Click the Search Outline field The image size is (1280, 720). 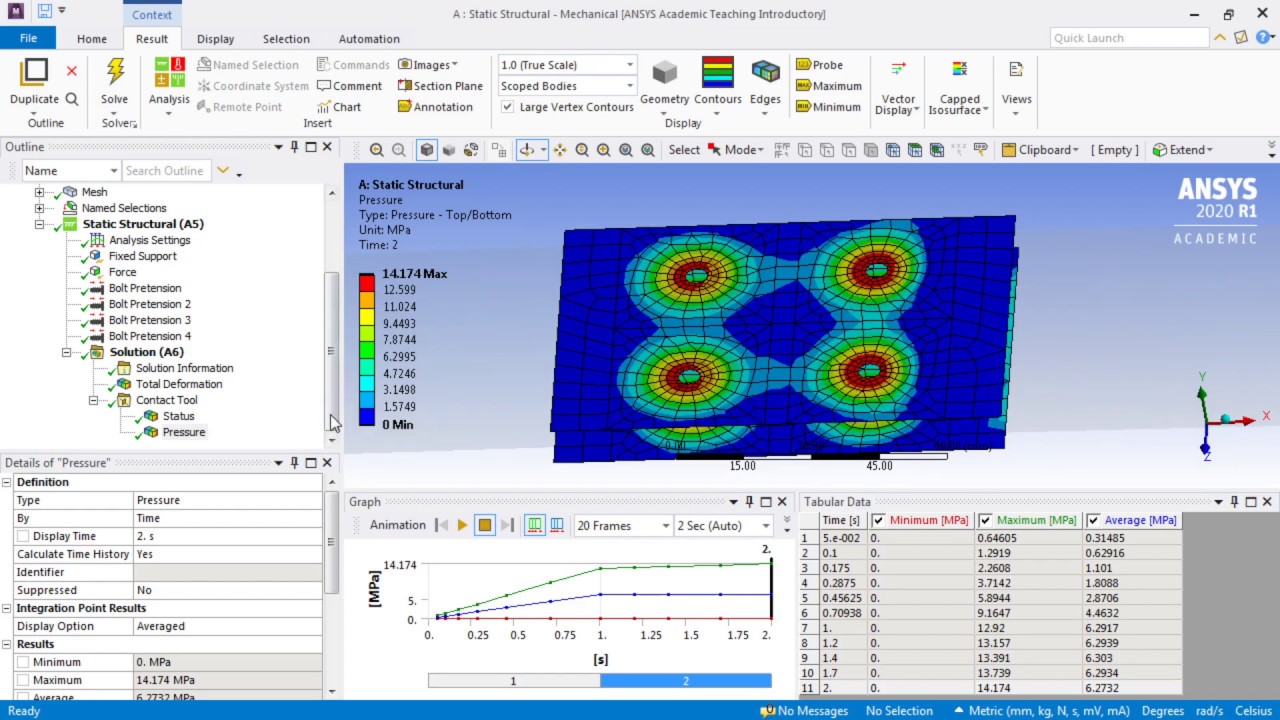point(167,171)
